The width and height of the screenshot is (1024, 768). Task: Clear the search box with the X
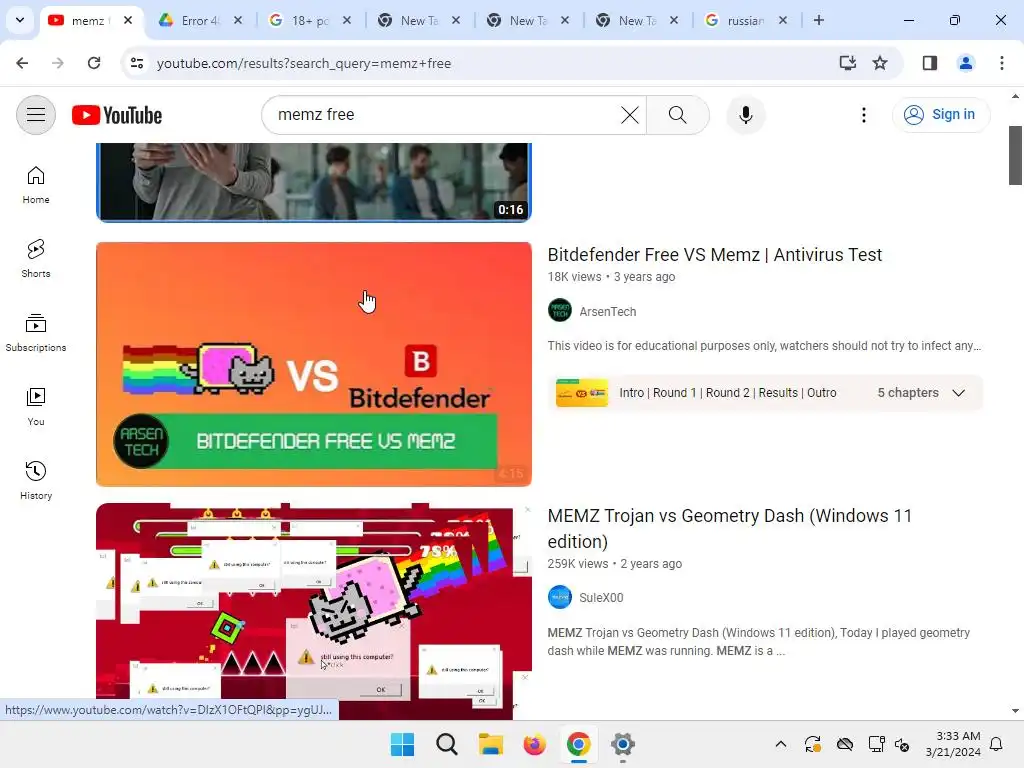coord(630,115)
